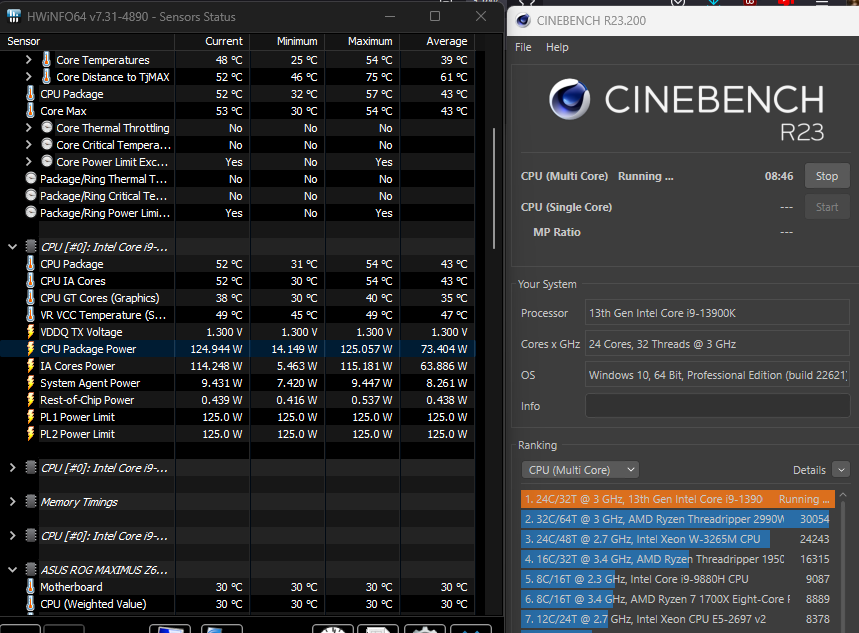Screen dimensions: 859x633
Task: Select the Threadripper 2990W ranking row
Action: pyautogui.click(x=678, y=519)
